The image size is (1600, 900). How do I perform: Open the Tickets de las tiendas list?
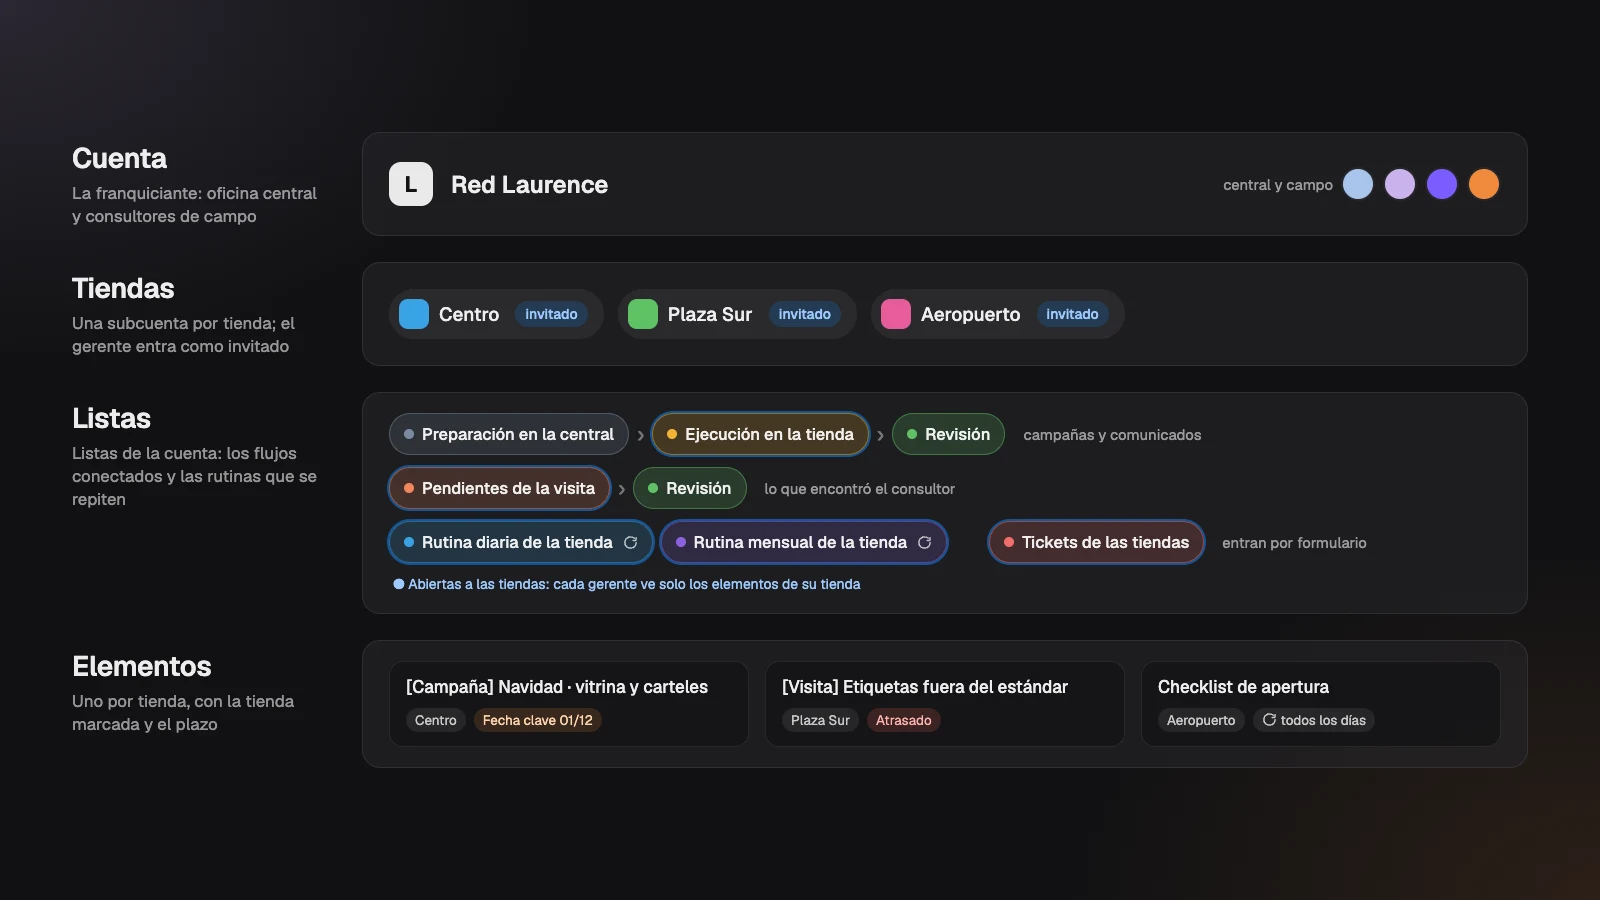[x=1096, y=542]
